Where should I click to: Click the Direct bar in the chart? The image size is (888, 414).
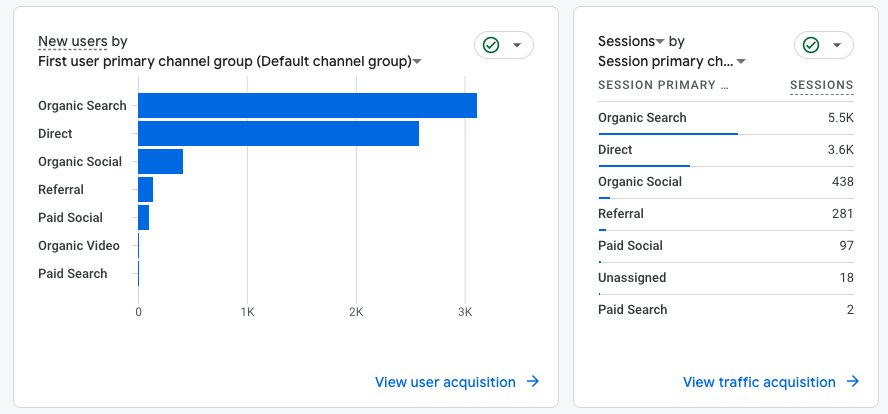click(x=278, y=133)
